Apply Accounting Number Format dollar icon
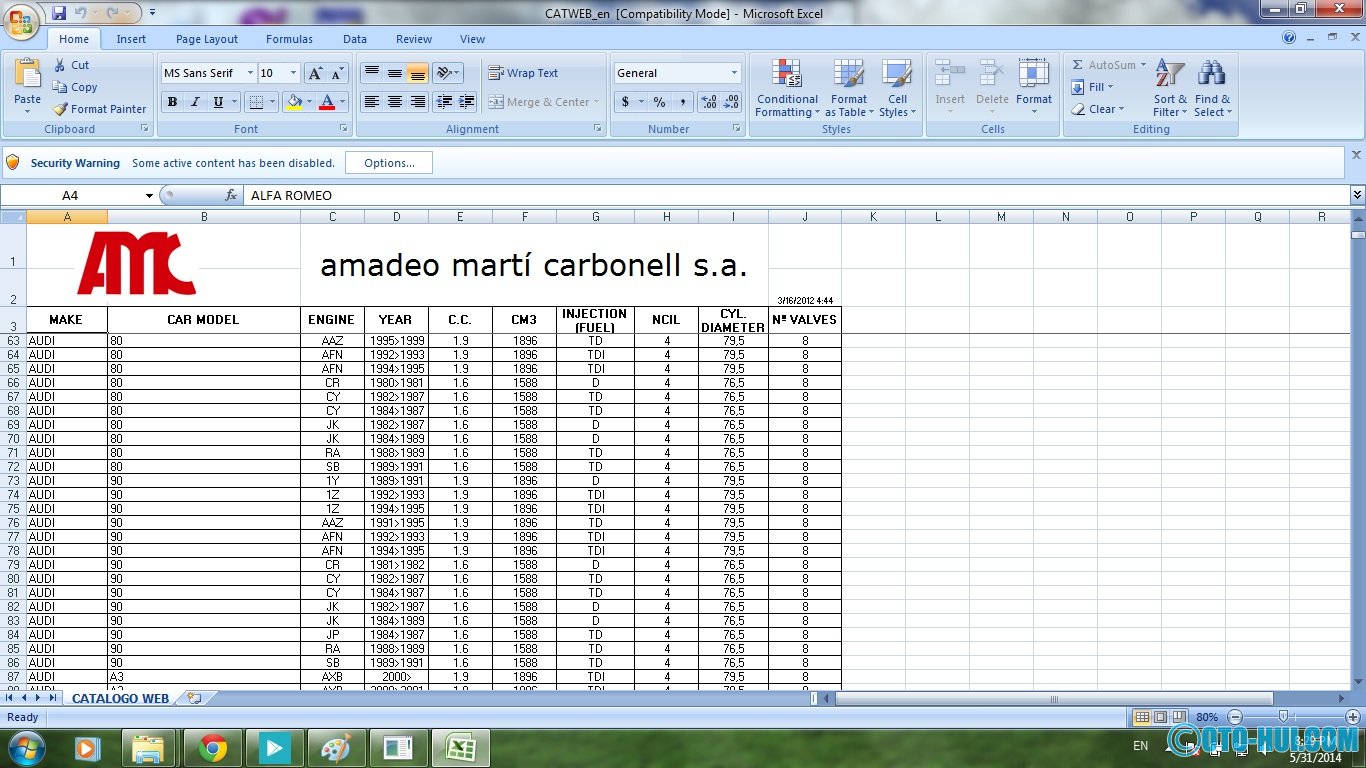 tap(626, 102)
